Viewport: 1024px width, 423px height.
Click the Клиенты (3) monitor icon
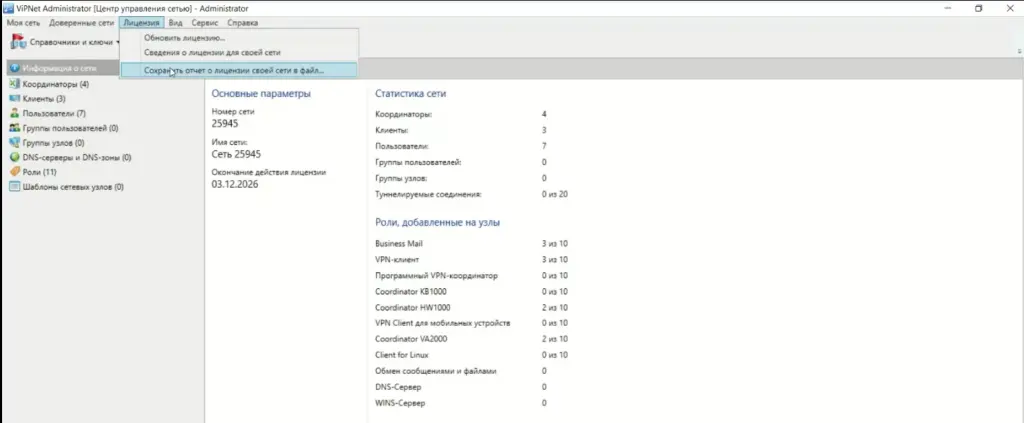click(x=15, y=99)
